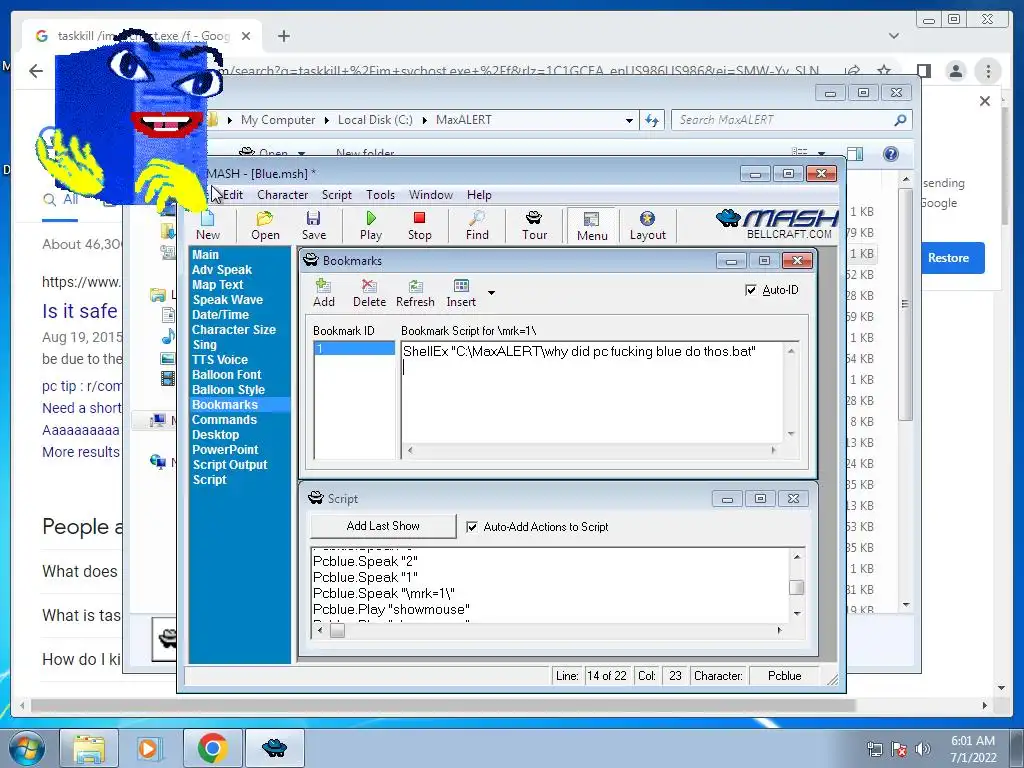Toggle the Menu panel button
Image resolution: width=1024 pixels, height=768 pixels.
tap(592, 226)
